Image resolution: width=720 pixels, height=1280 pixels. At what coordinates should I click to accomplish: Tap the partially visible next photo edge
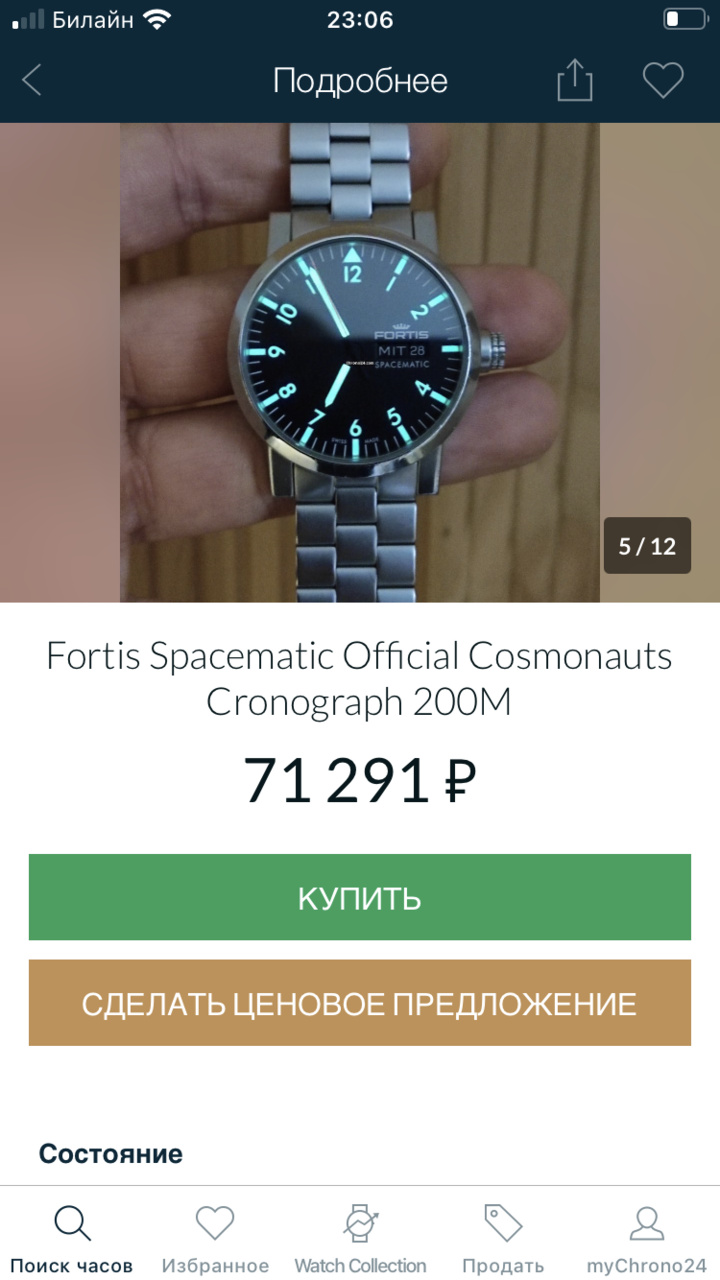660,362
